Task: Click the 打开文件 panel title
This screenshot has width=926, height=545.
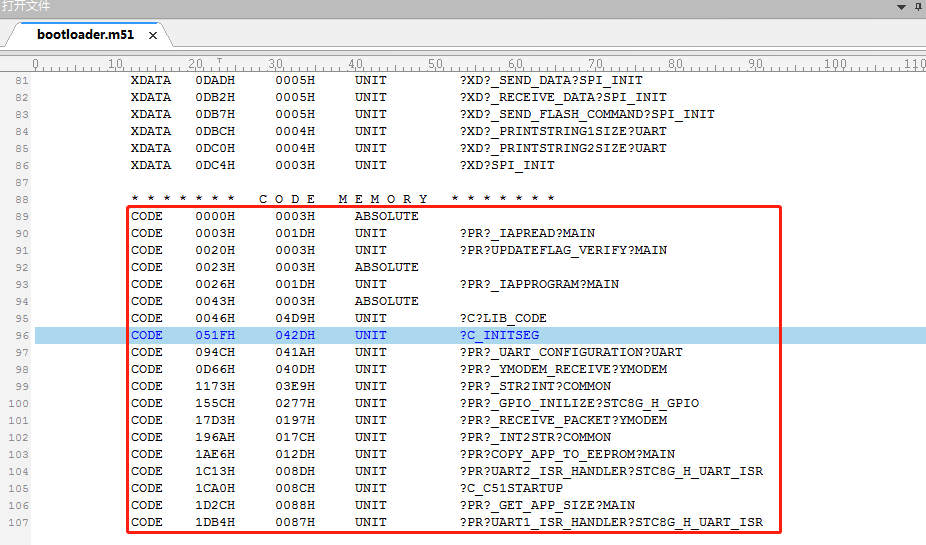Action: [x=26, y=6]
